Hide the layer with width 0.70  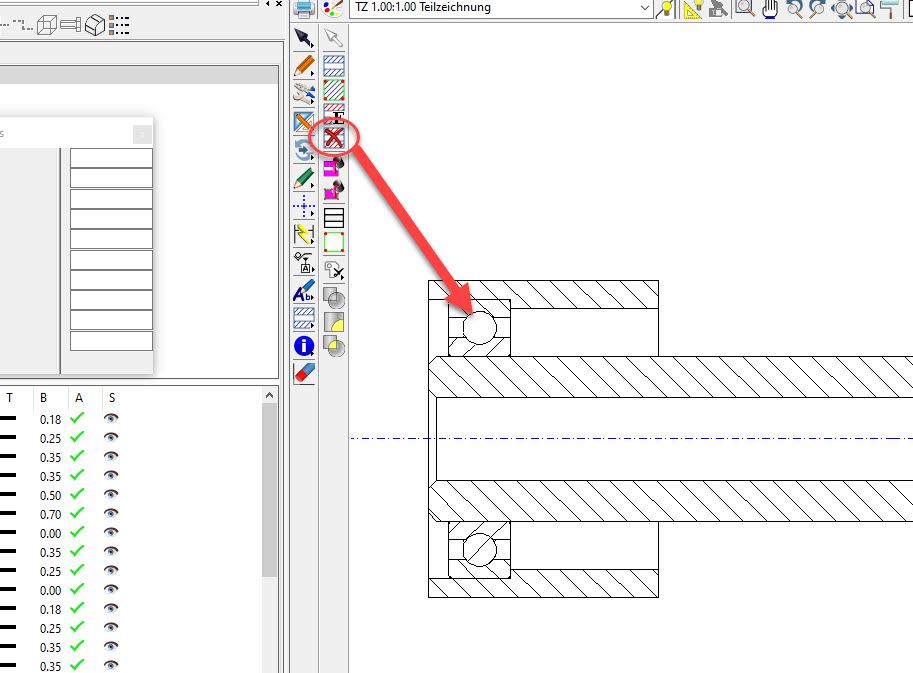[111, 514]
